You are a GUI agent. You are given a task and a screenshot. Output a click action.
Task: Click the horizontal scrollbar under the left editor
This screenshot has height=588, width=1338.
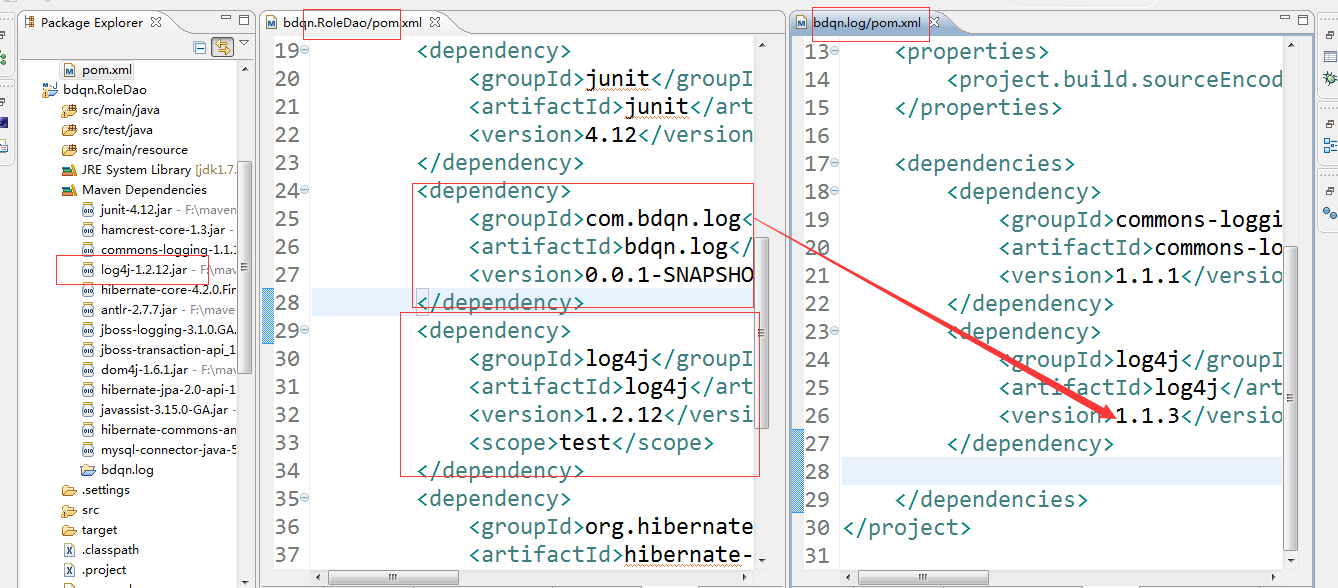click(393, 577)
